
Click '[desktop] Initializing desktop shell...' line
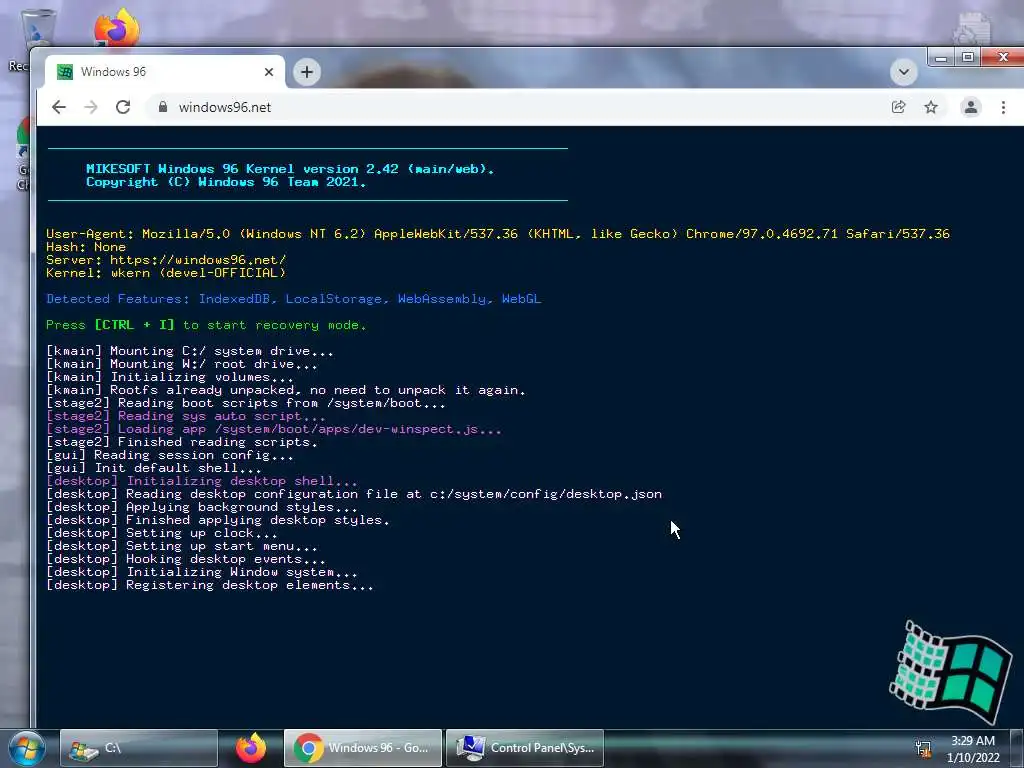pos(202,481)
